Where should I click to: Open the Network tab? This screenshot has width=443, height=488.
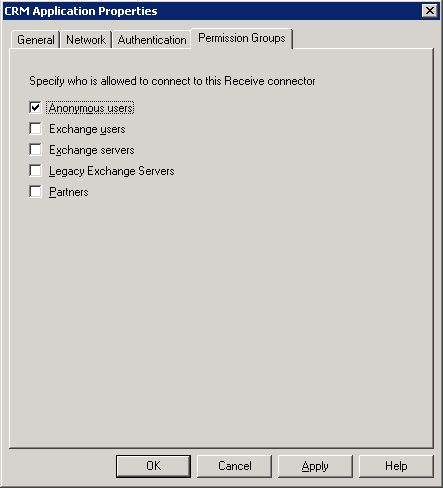[x=86, y=40]
